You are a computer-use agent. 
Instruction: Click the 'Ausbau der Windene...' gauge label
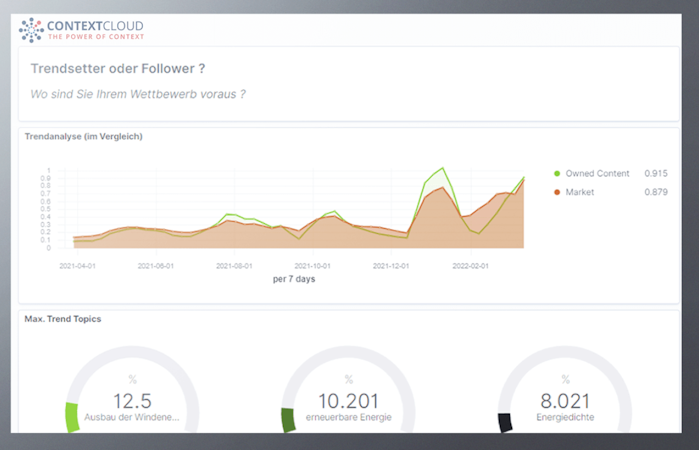132,417
